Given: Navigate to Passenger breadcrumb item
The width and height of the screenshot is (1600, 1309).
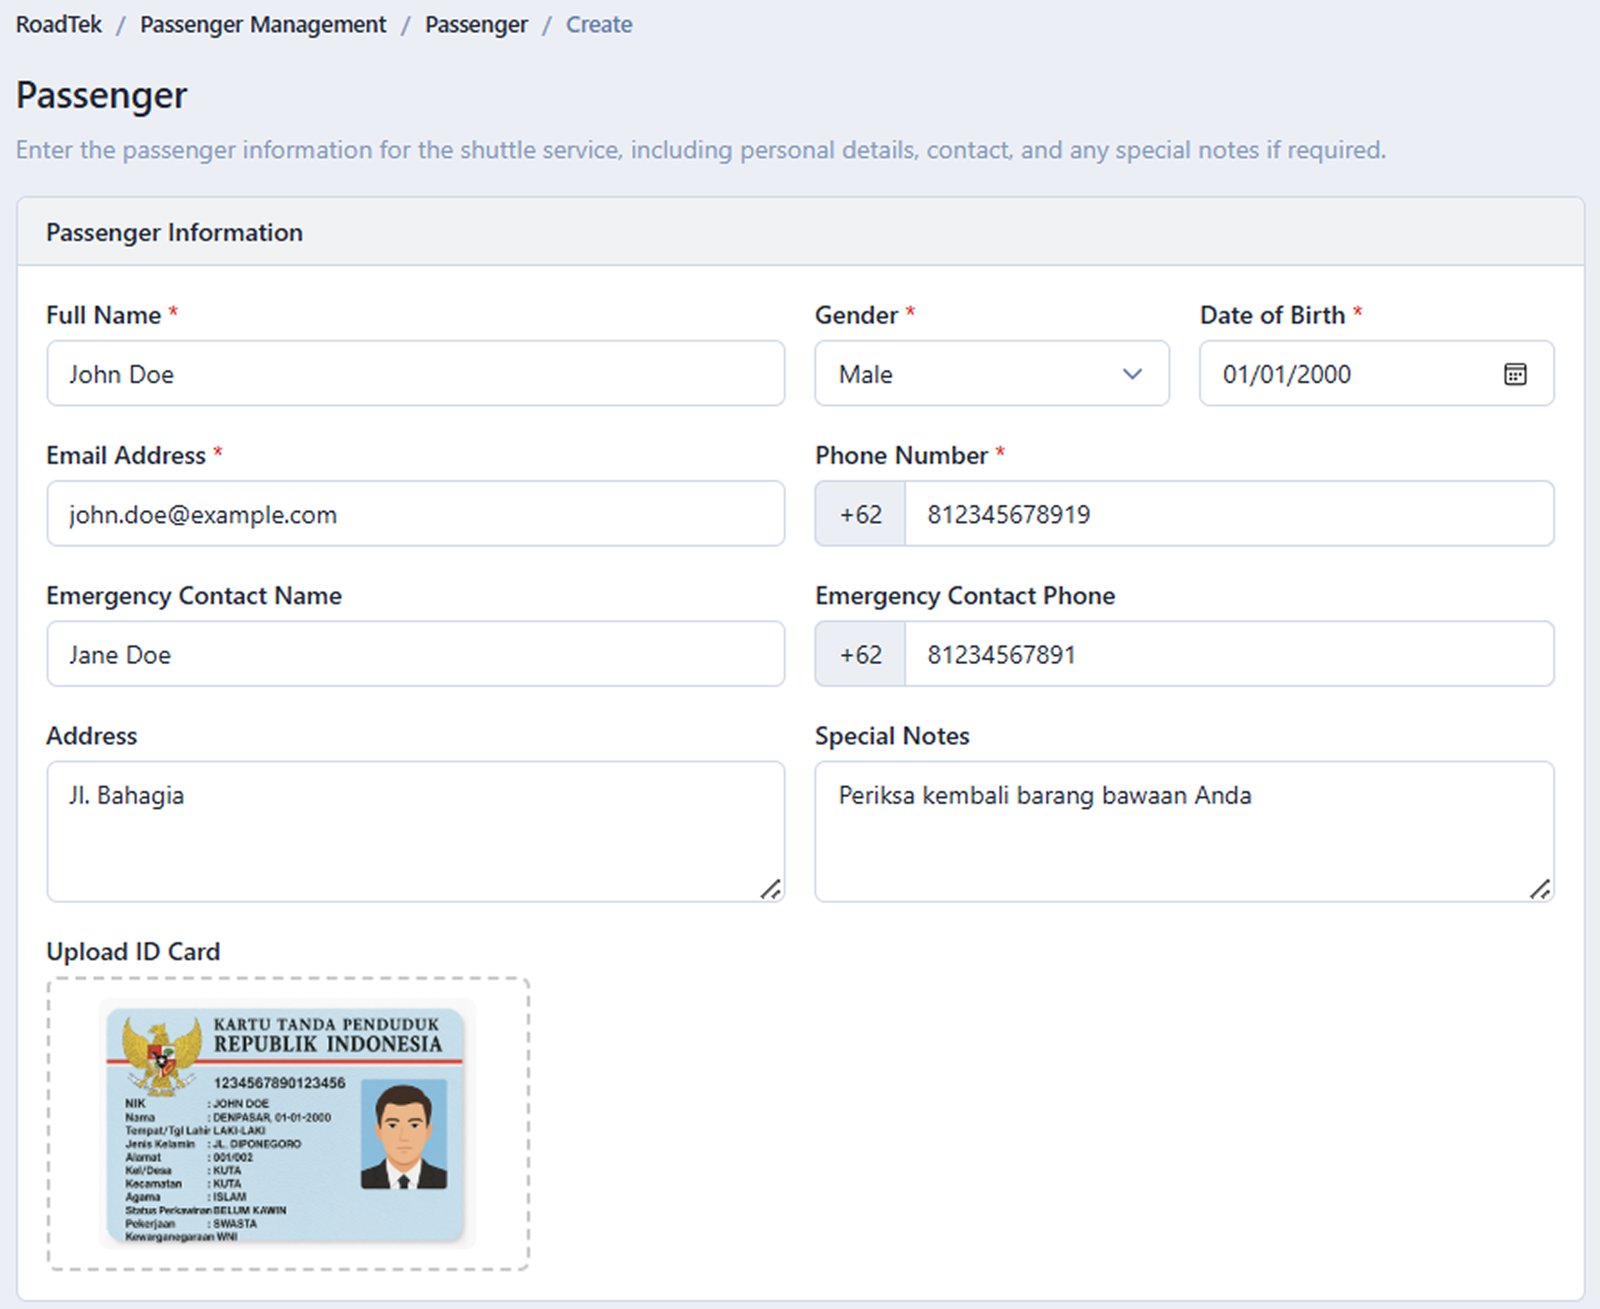Looking at the screenshot, I should [x=476, y=25].
